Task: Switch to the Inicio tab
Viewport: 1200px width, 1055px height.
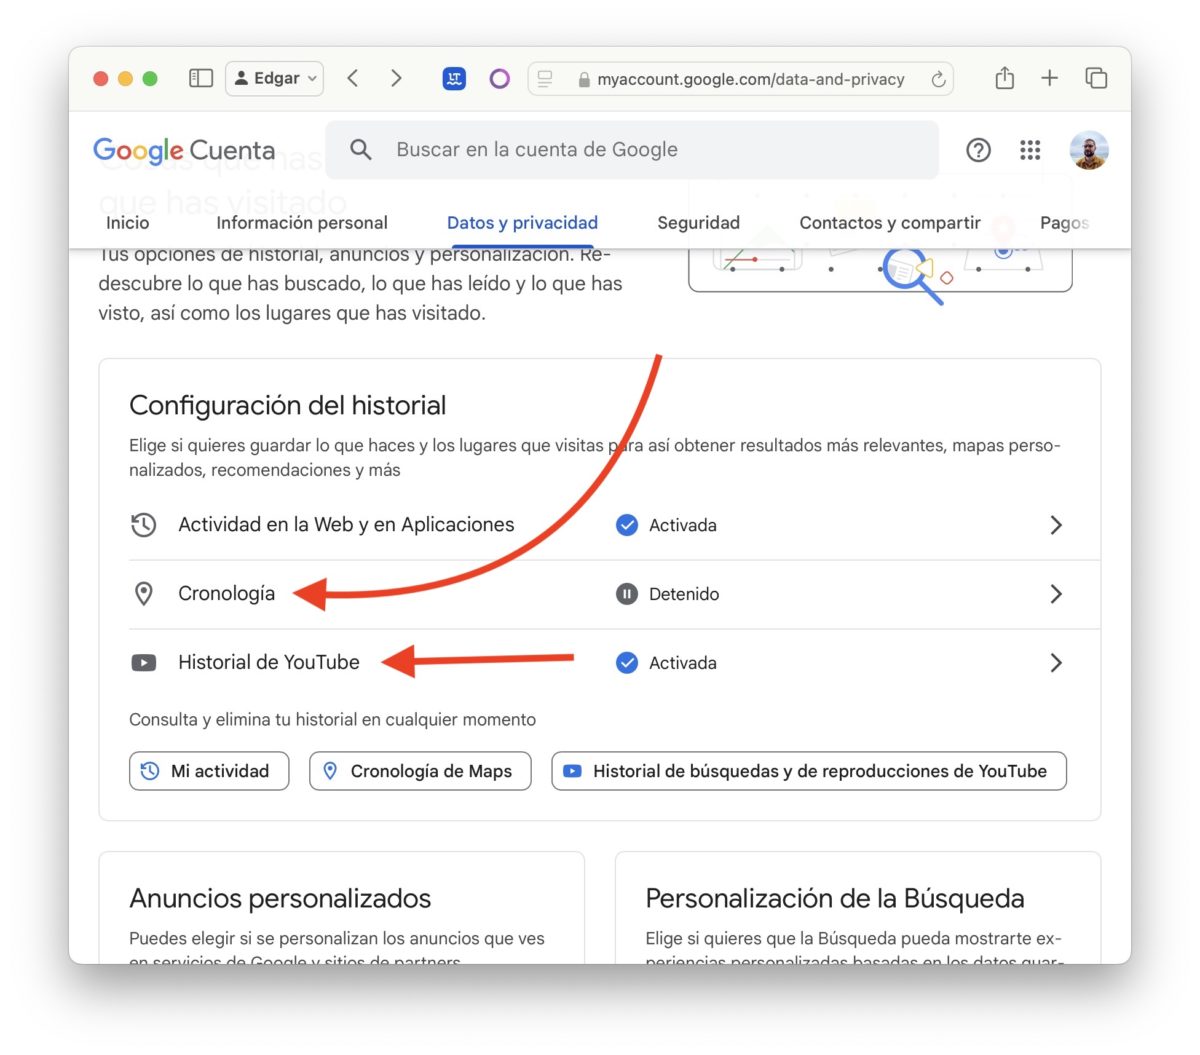Action: [x=128, y=223]
